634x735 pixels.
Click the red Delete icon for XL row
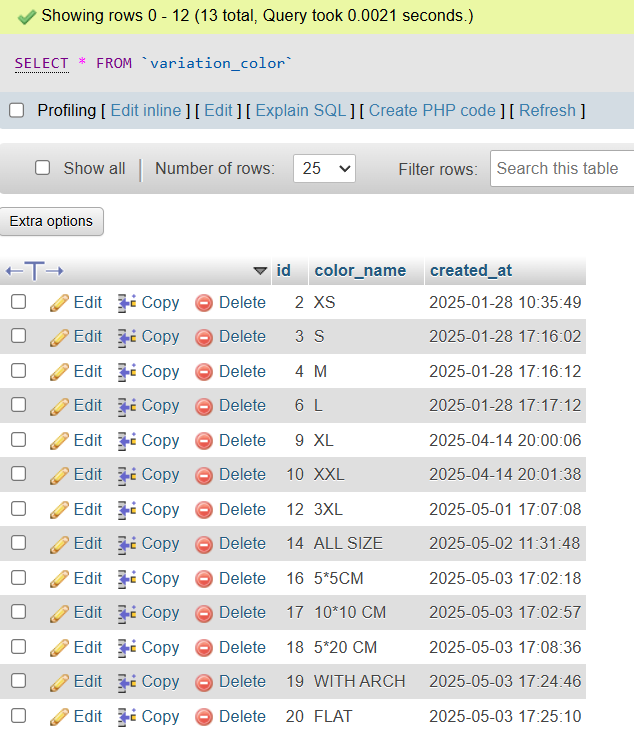point(204,441)
